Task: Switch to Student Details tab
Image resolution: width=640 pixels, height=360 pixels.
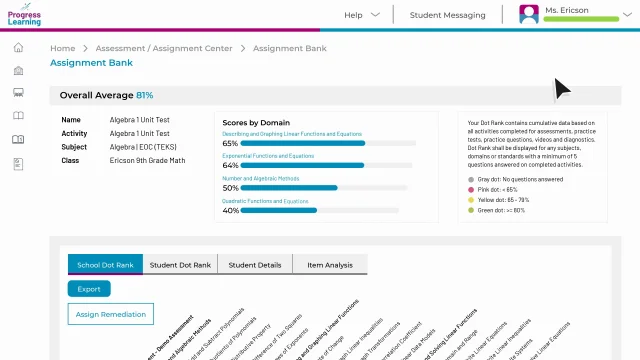Action: (255, 264)
